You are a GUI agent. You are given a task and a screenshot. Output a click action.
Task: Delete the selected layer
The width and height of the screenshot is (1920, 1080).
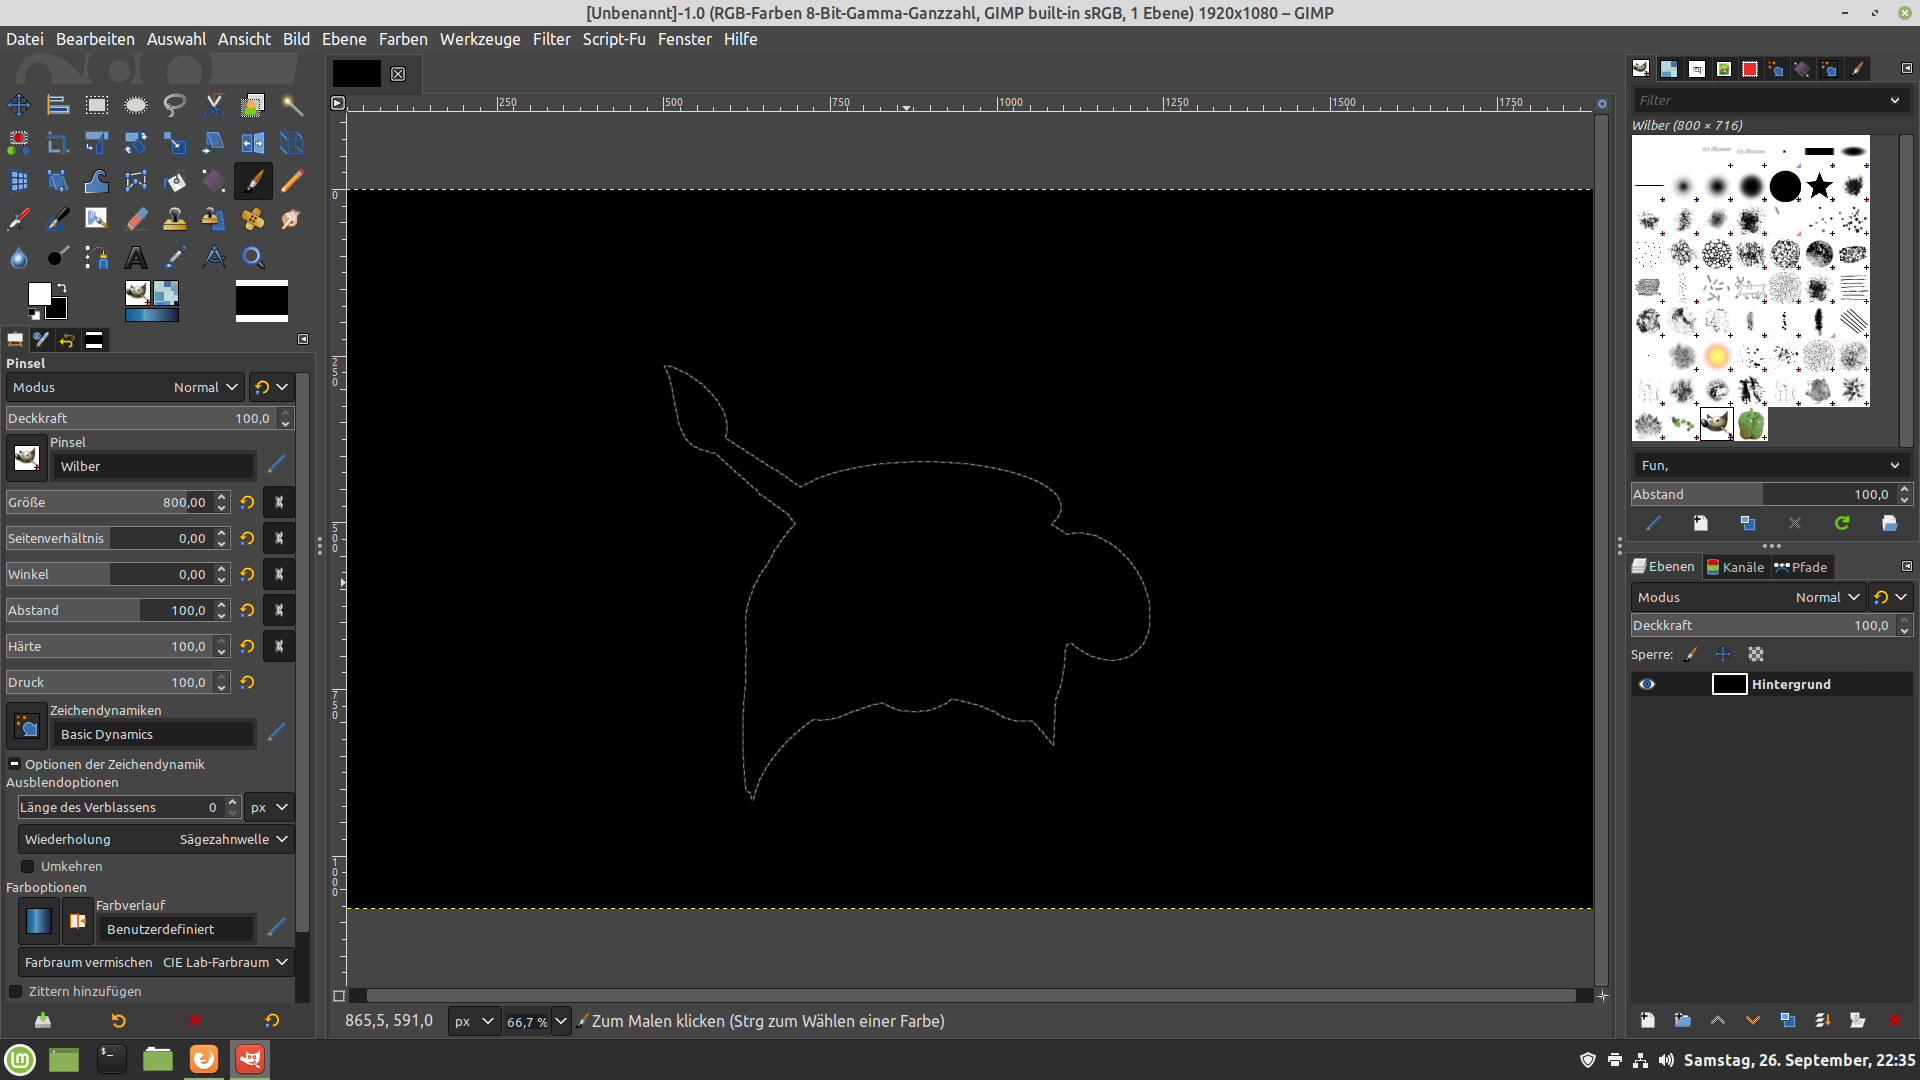click(x=1894, y=1020)
